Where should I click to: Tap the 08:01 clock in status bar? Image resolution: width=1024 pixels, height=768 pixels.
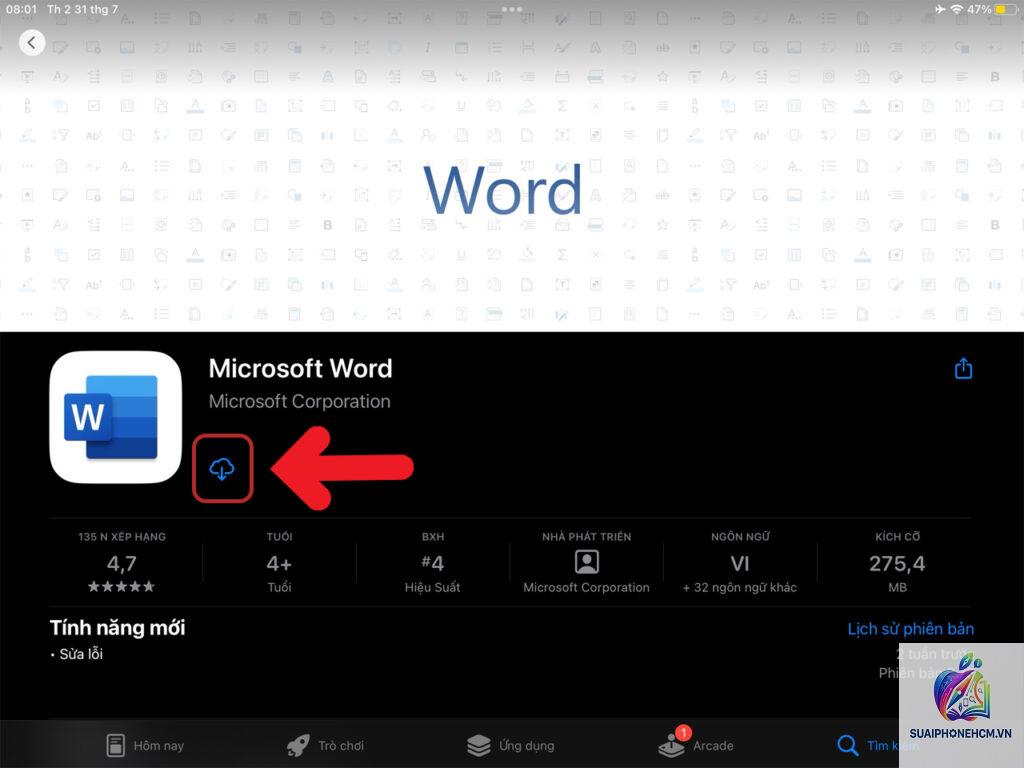click(21, 9)
